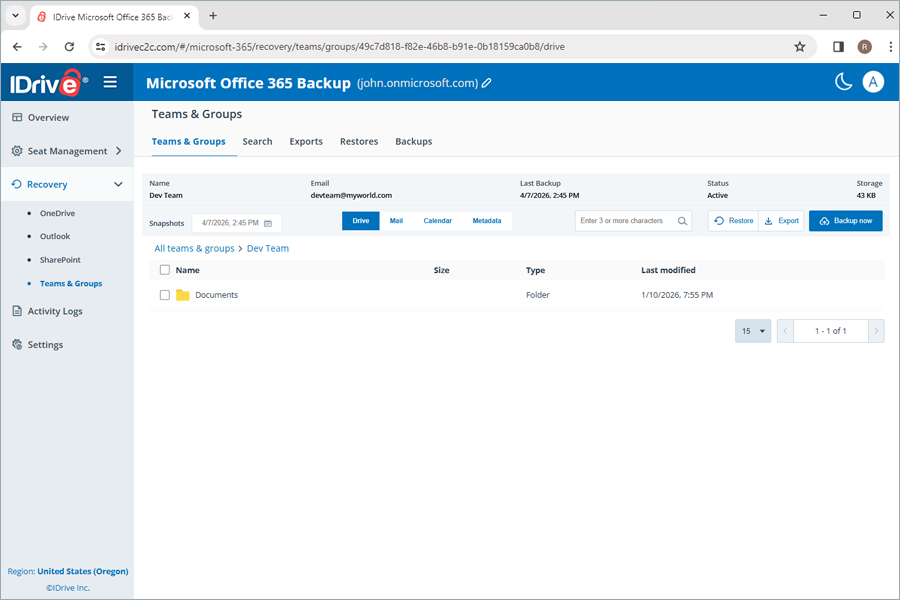Screen dimensions: 900x600
Task: Select the Recovery restore-arrow icon in sidebar
Action: tap(16, 184)
